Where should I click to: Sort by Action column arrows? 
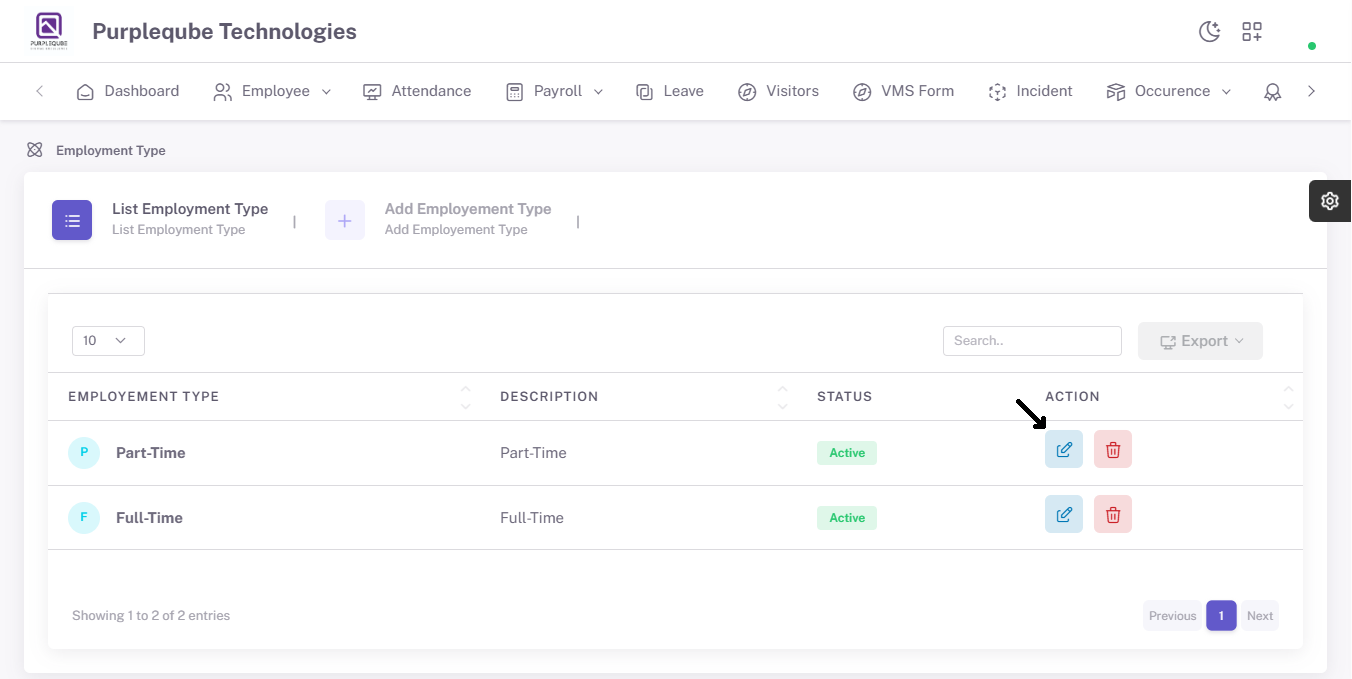[1288, 397]
